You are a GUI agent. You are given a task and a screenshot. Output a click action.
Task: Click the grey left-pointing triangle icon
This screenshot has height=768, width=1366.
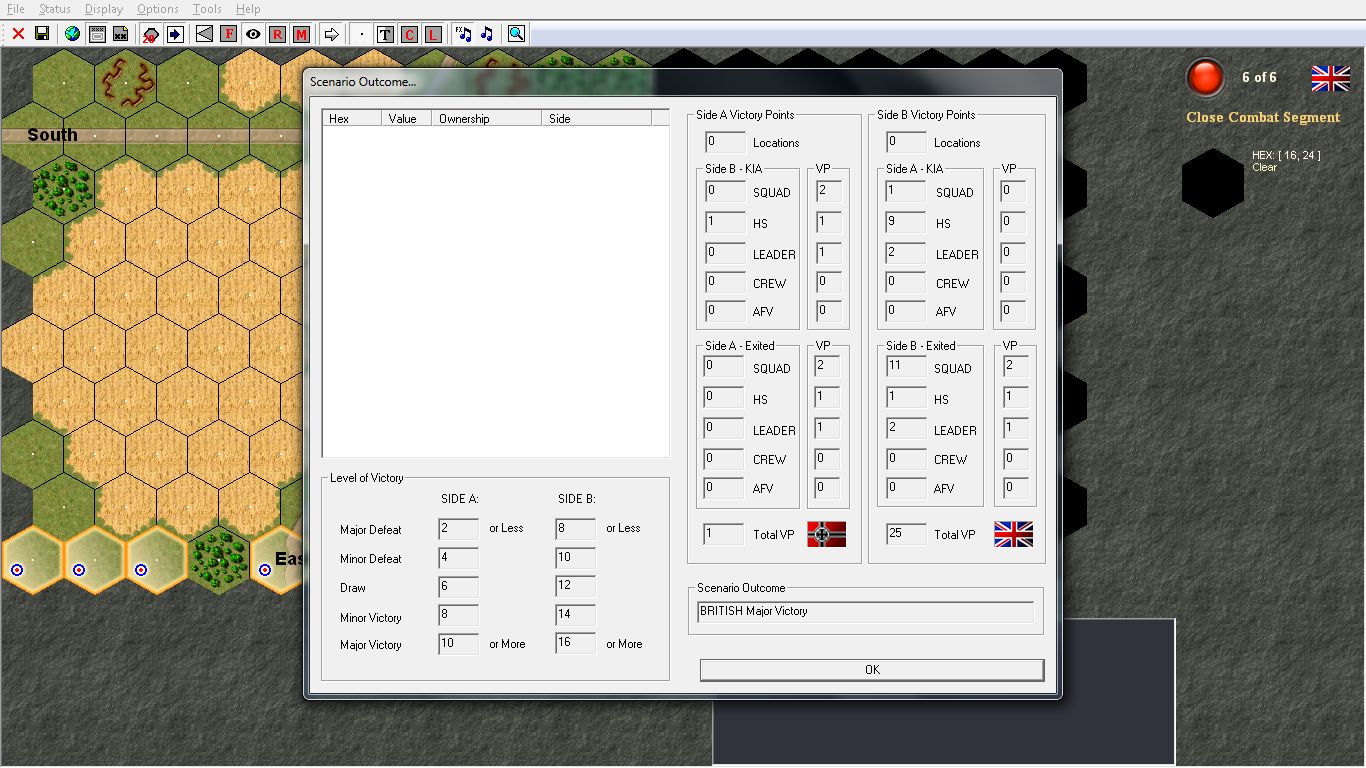click(205, 34)
